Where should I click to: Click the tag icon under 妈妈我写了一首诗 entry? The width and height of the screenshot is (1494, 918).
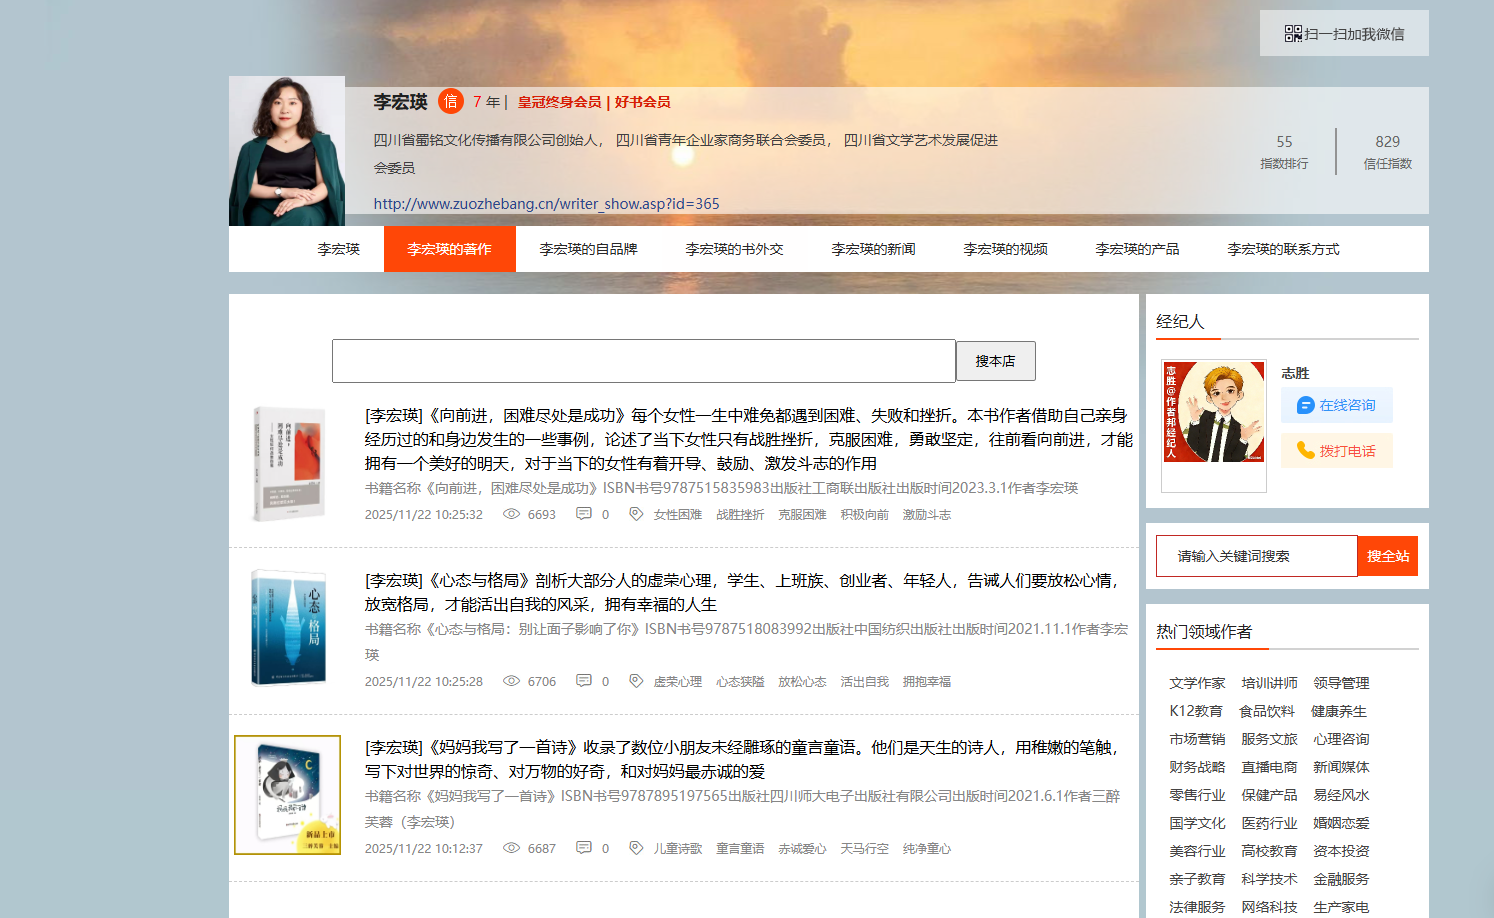[636, 848]
